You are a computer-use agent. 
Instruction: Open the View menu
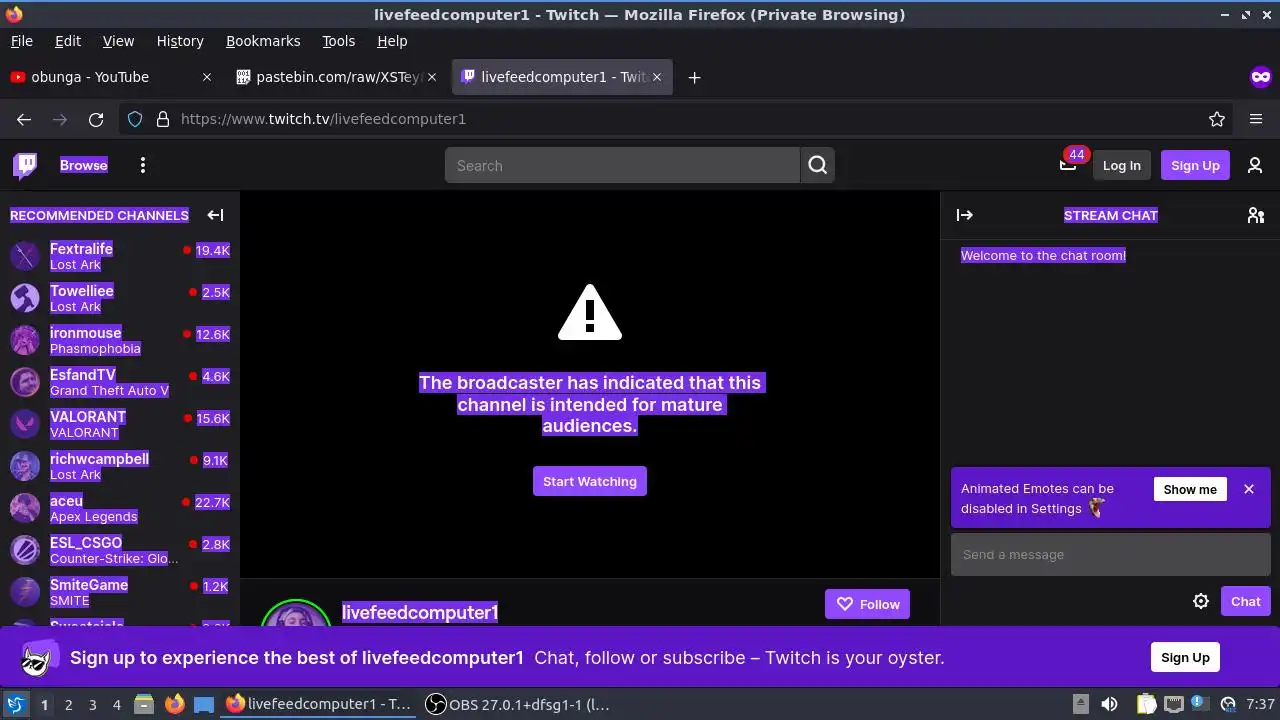[x=118, y=41]
